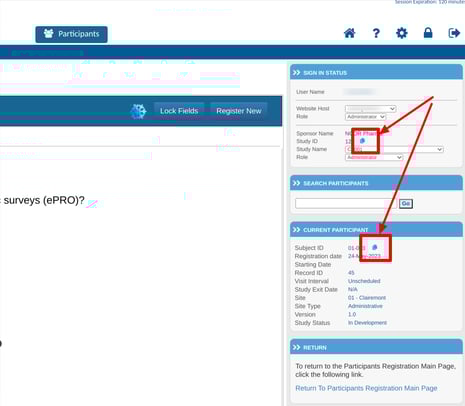465x406 pixels.
Task: Click the Help question mark icon
Action: 376,33
